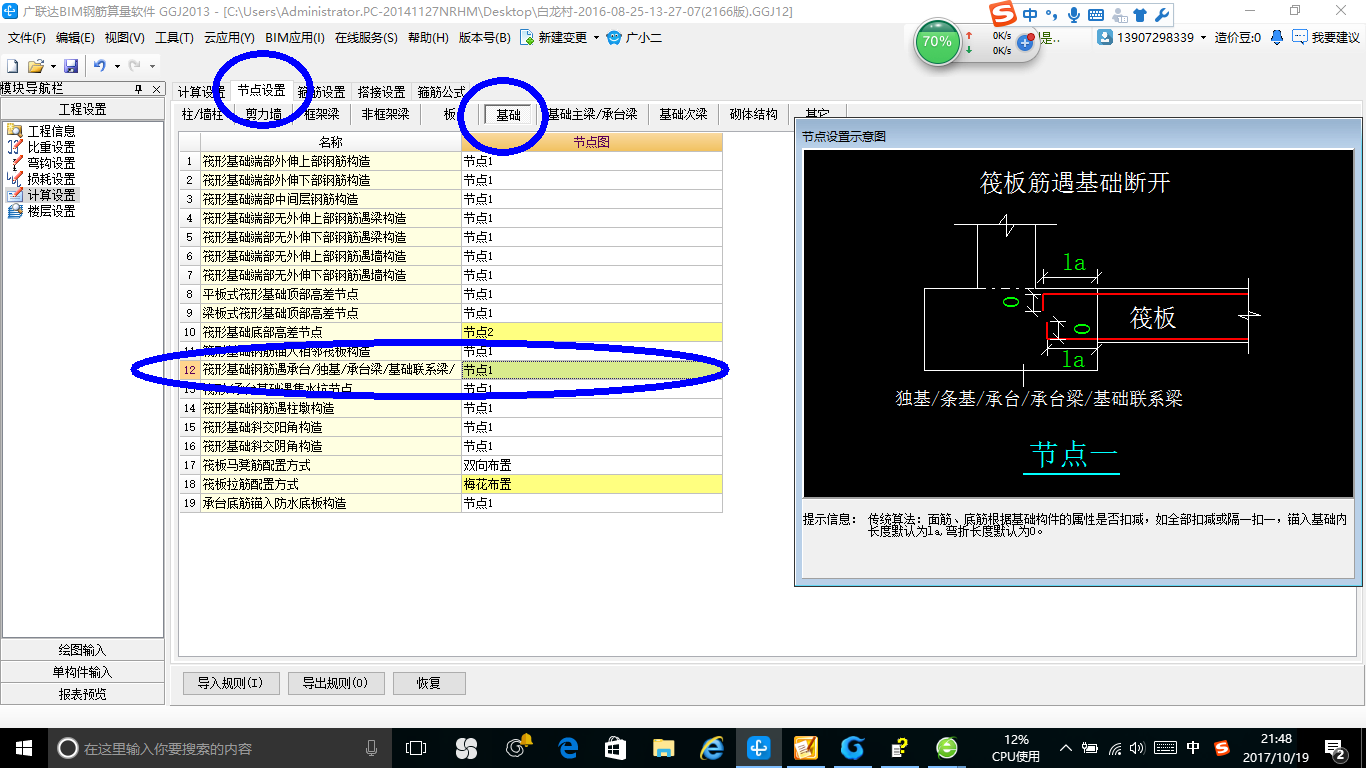1366x768 pixels.
Task: Expand account dropdown next to 13907298339
Action: click(x=1205, y=38)
